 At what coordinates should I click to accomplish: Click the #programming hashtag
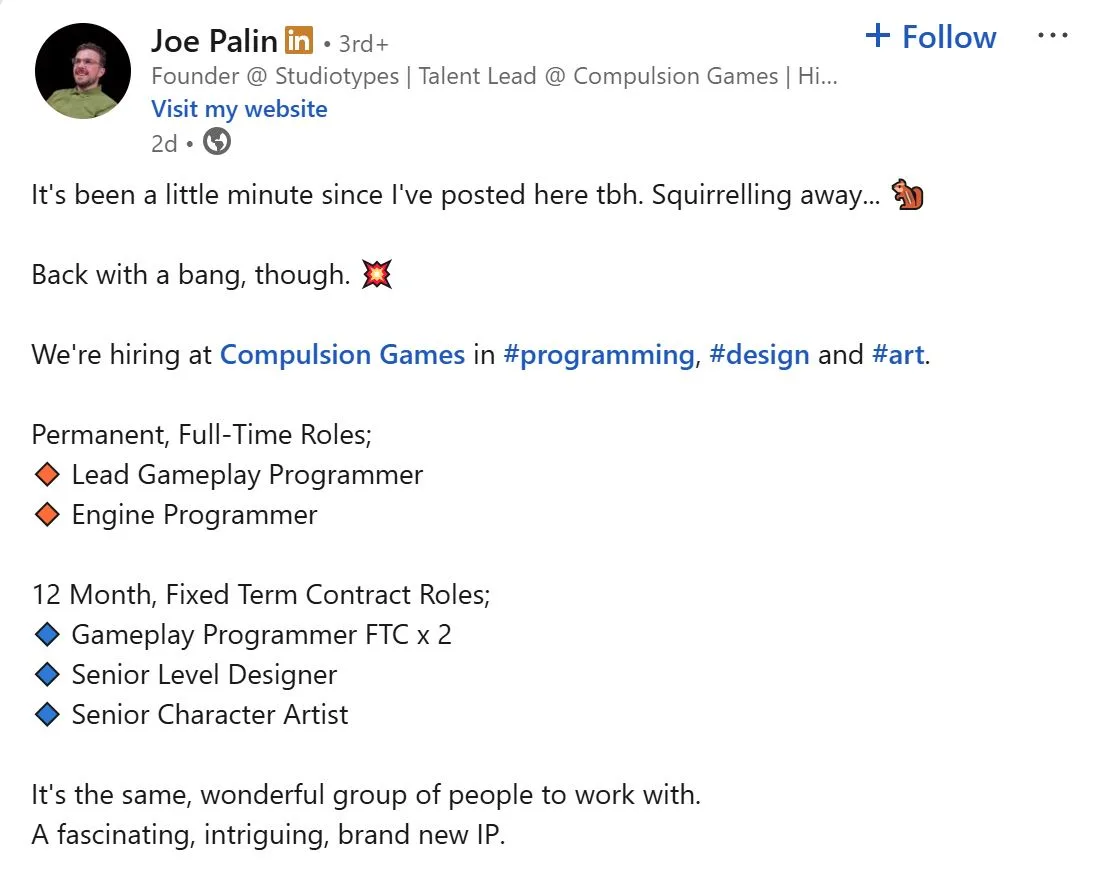click(598, 354)
